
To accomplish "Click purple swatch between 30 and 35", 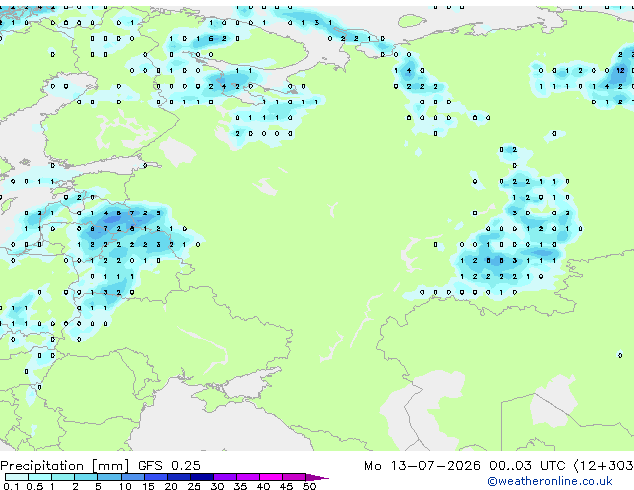I will point(224,477).
